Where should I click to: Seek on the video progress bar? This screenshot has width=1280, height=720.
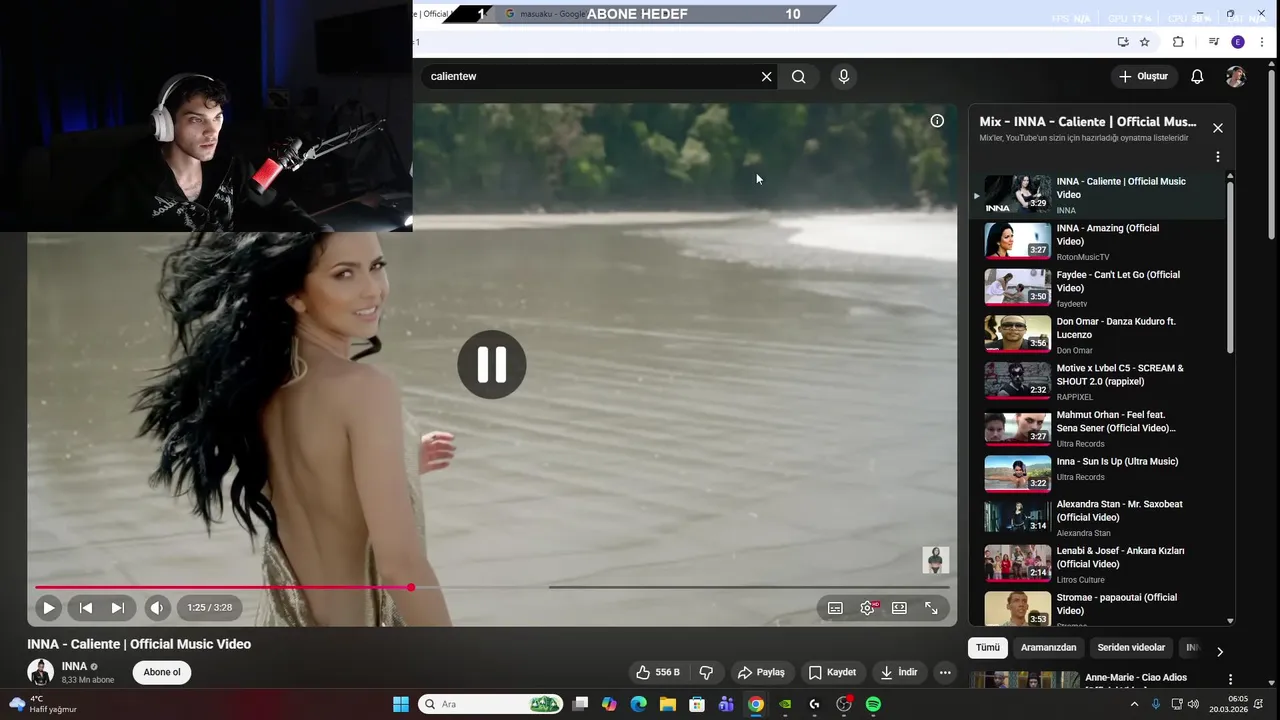pyautogui.click(x=492, y=587)
